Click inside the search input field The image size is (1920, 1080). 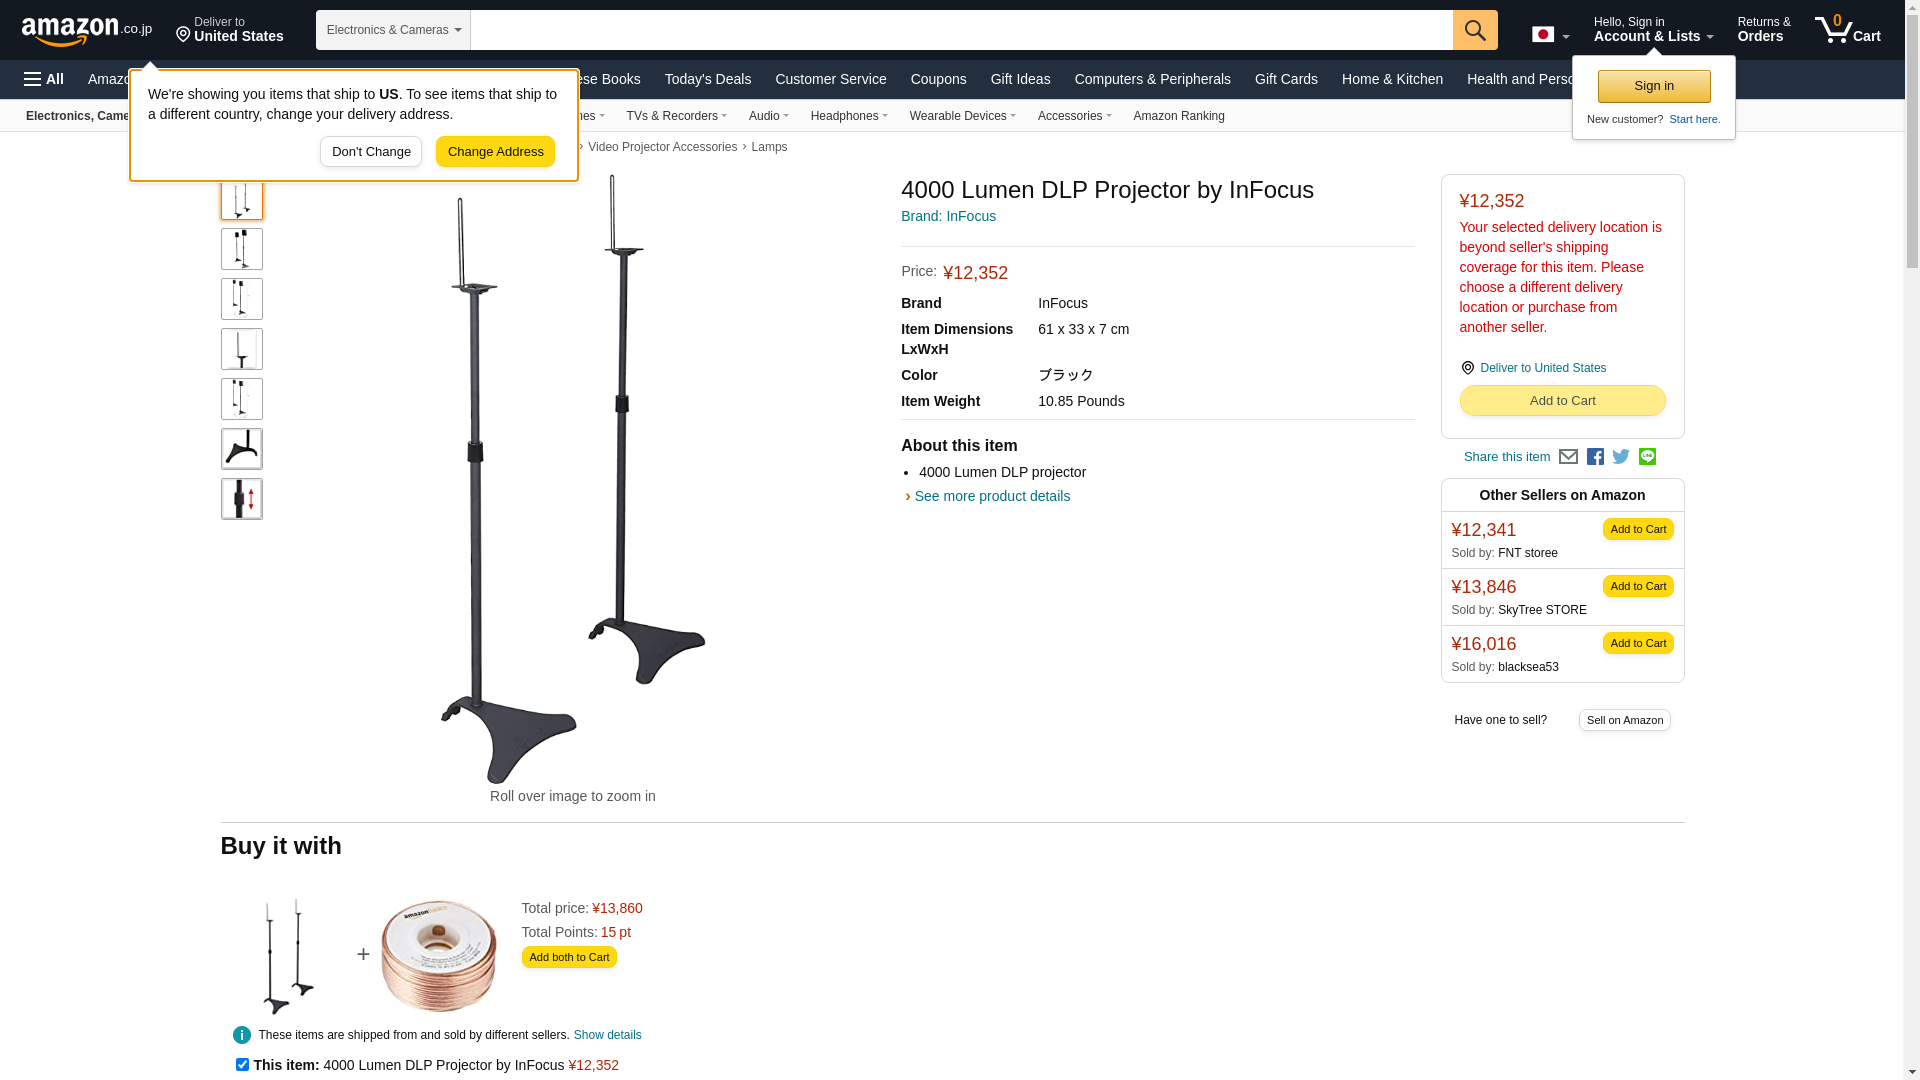tap(961, 30)
